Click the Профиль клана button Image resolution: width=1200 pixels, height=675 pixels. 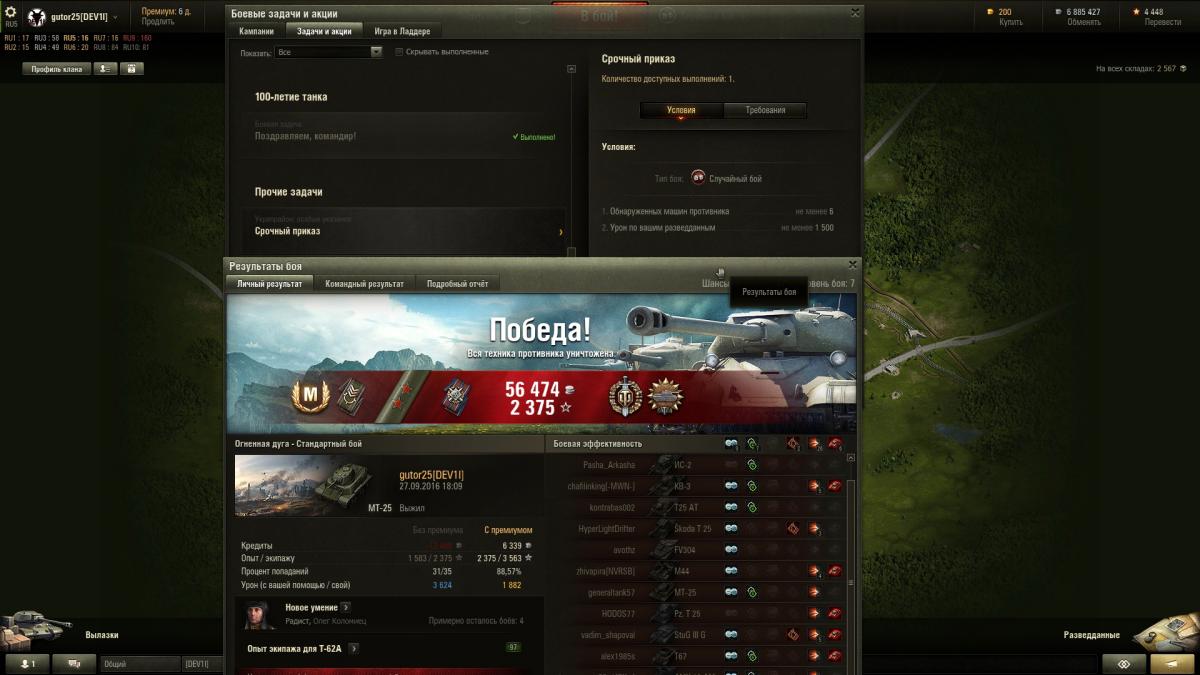coord(57,69)
